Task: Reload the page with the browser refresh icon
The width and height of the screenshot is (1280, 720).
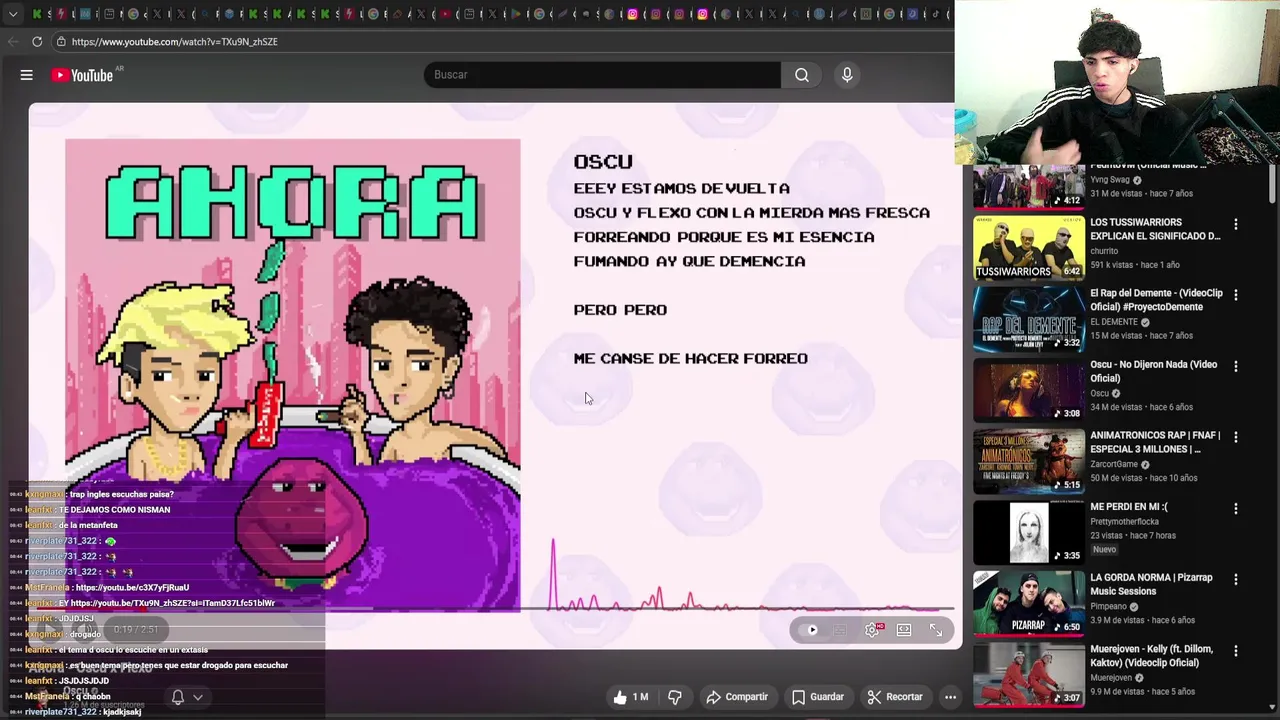Action: coord(37,42)
